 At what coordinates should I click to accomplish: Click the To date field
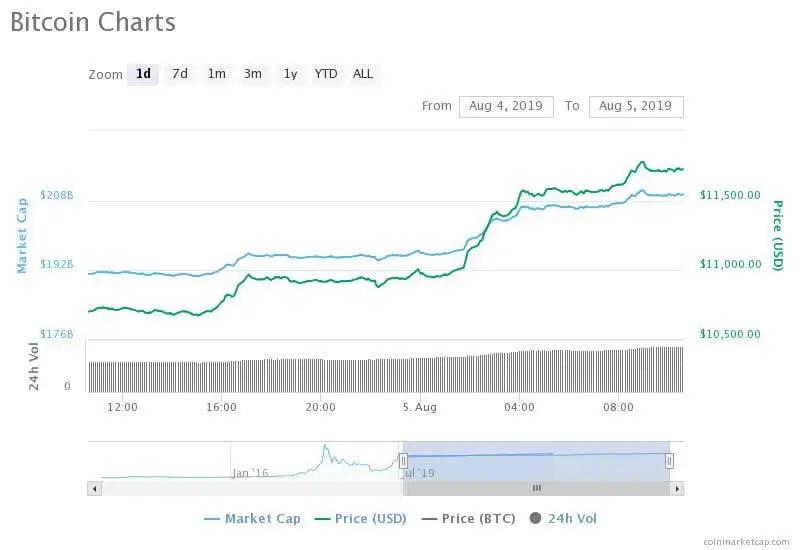pos(636,106)
